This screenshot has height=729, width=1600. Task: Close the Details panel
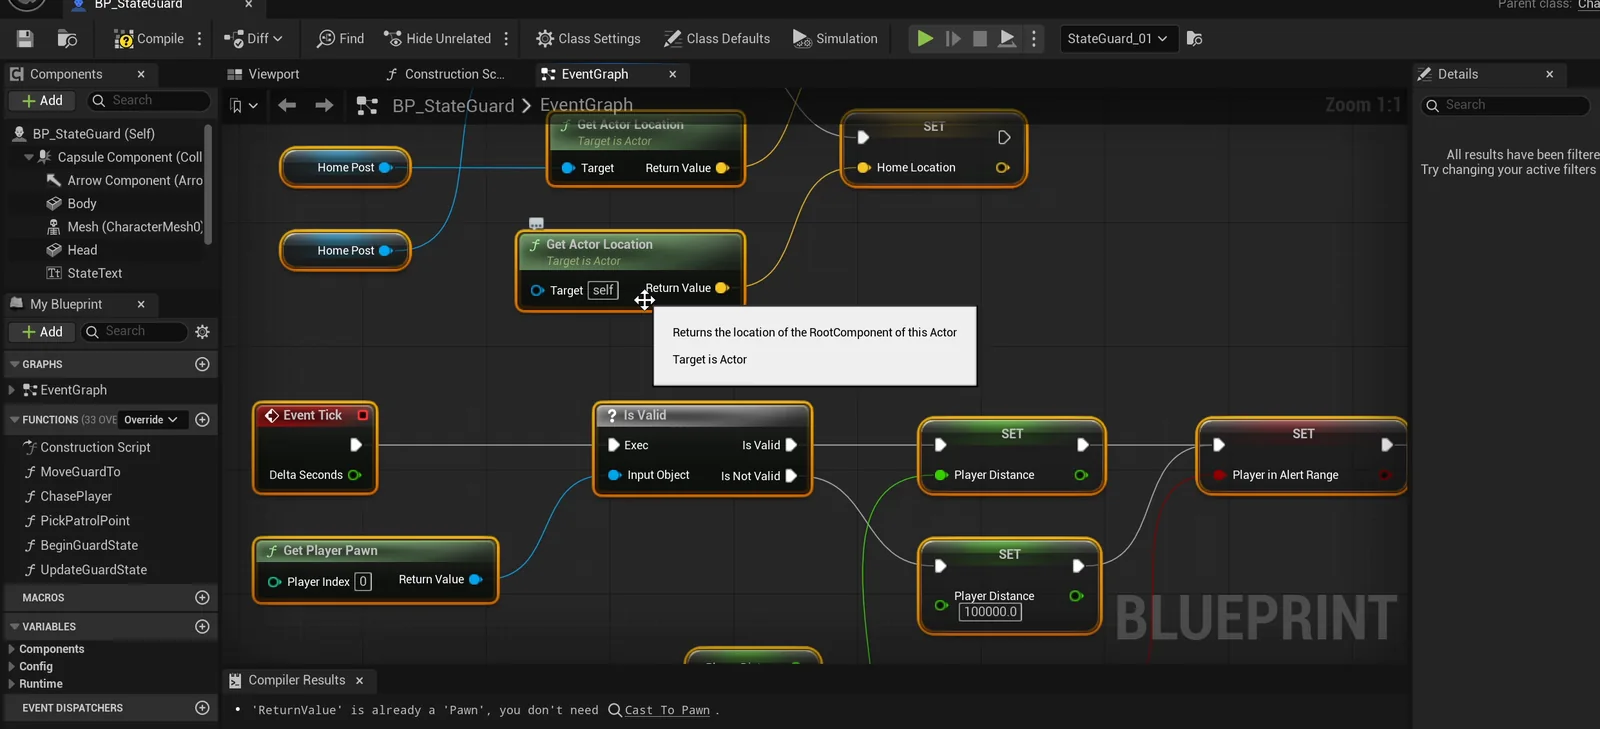1550,74
